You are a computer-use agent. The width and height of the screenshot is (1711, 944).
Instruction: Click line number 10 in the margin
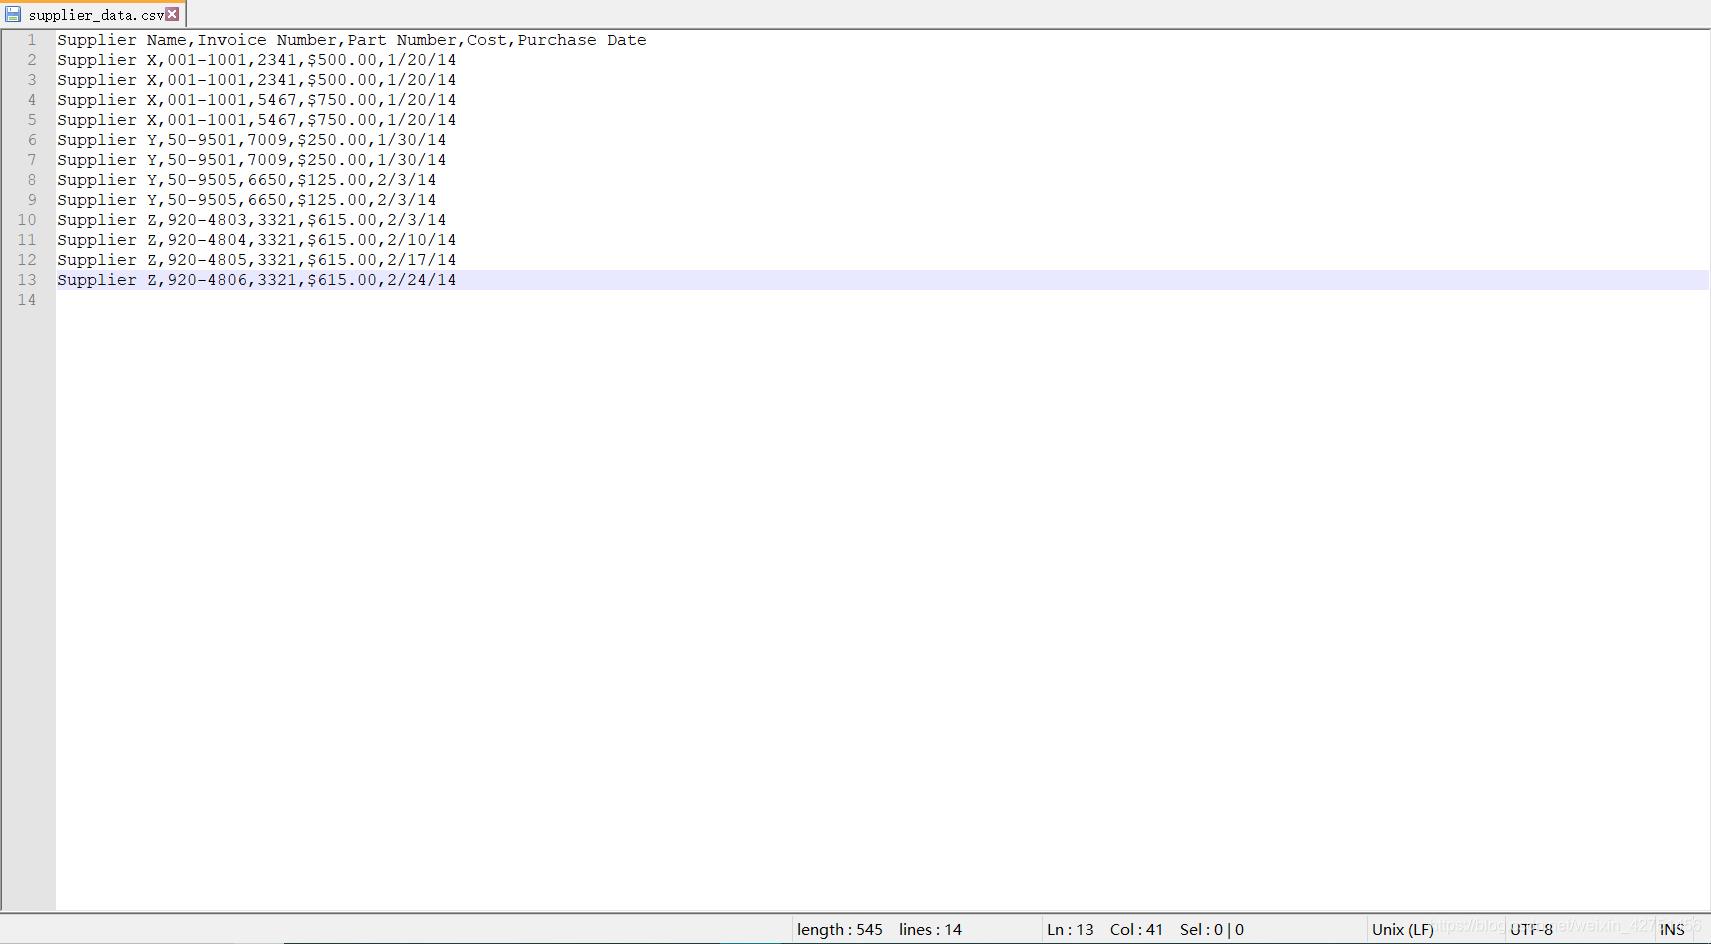coord(27,220)
